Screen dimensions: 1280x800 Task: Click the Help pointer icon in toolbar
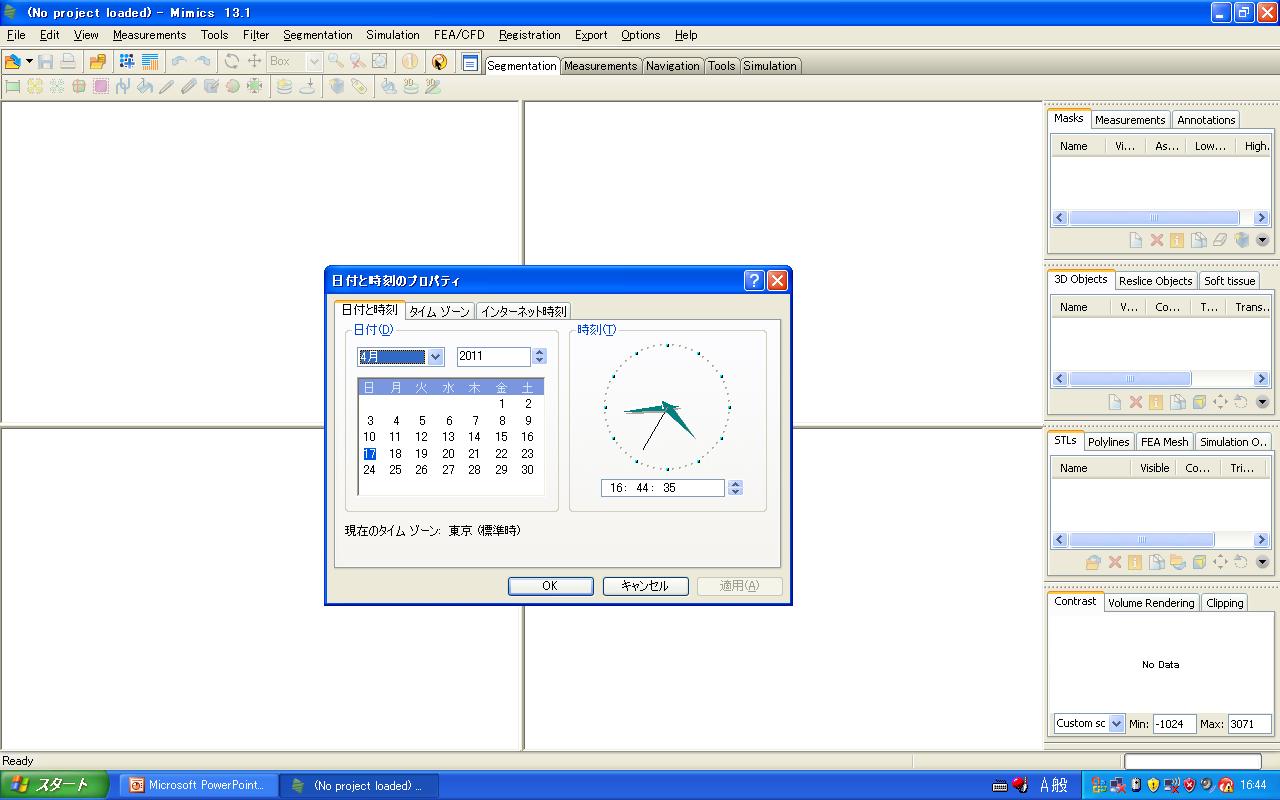click(440, 61)
